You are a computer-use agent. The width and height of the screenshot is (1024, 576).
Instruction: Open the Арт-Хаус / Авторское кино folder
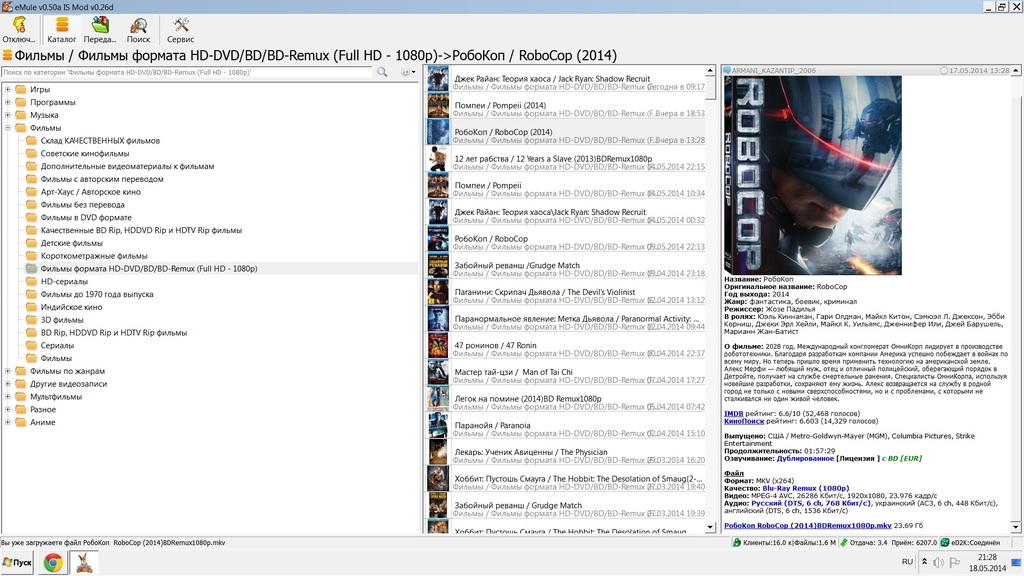click(90, 192)
